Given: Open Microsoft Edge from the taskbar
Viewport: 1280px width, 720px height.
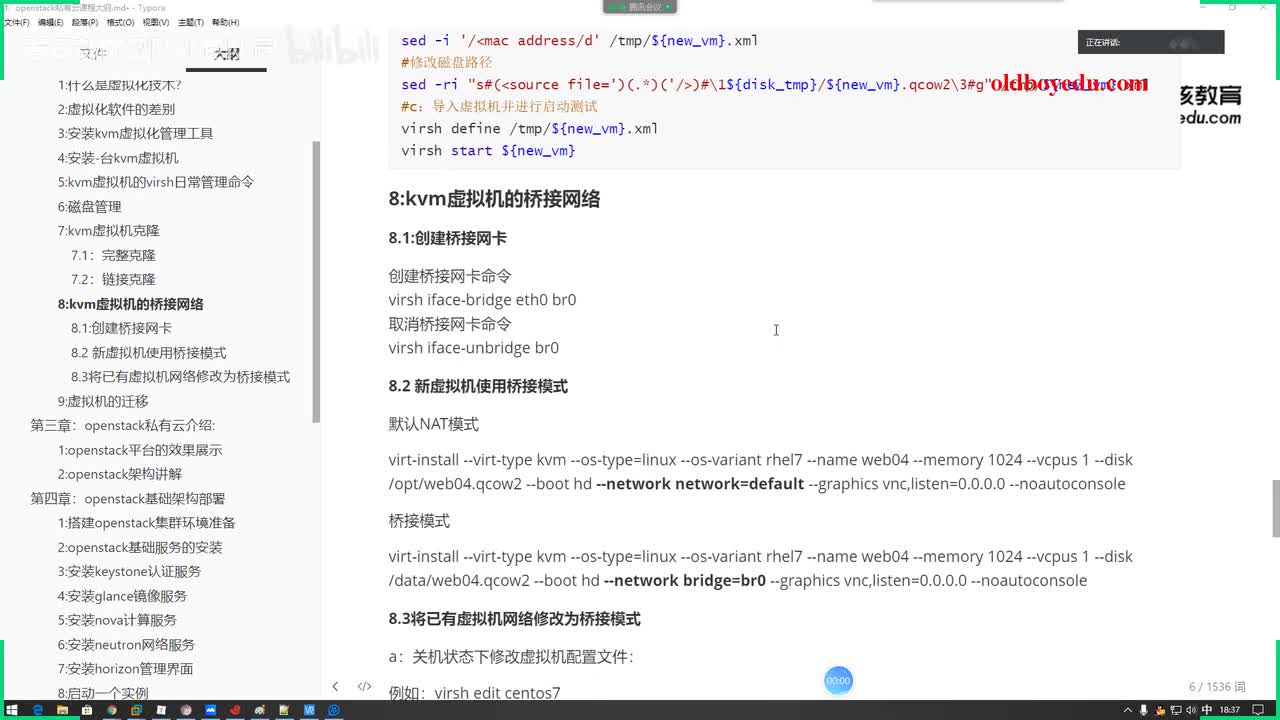Looking at the screenshot, I should pyautogui.click(x=38, y=710).
